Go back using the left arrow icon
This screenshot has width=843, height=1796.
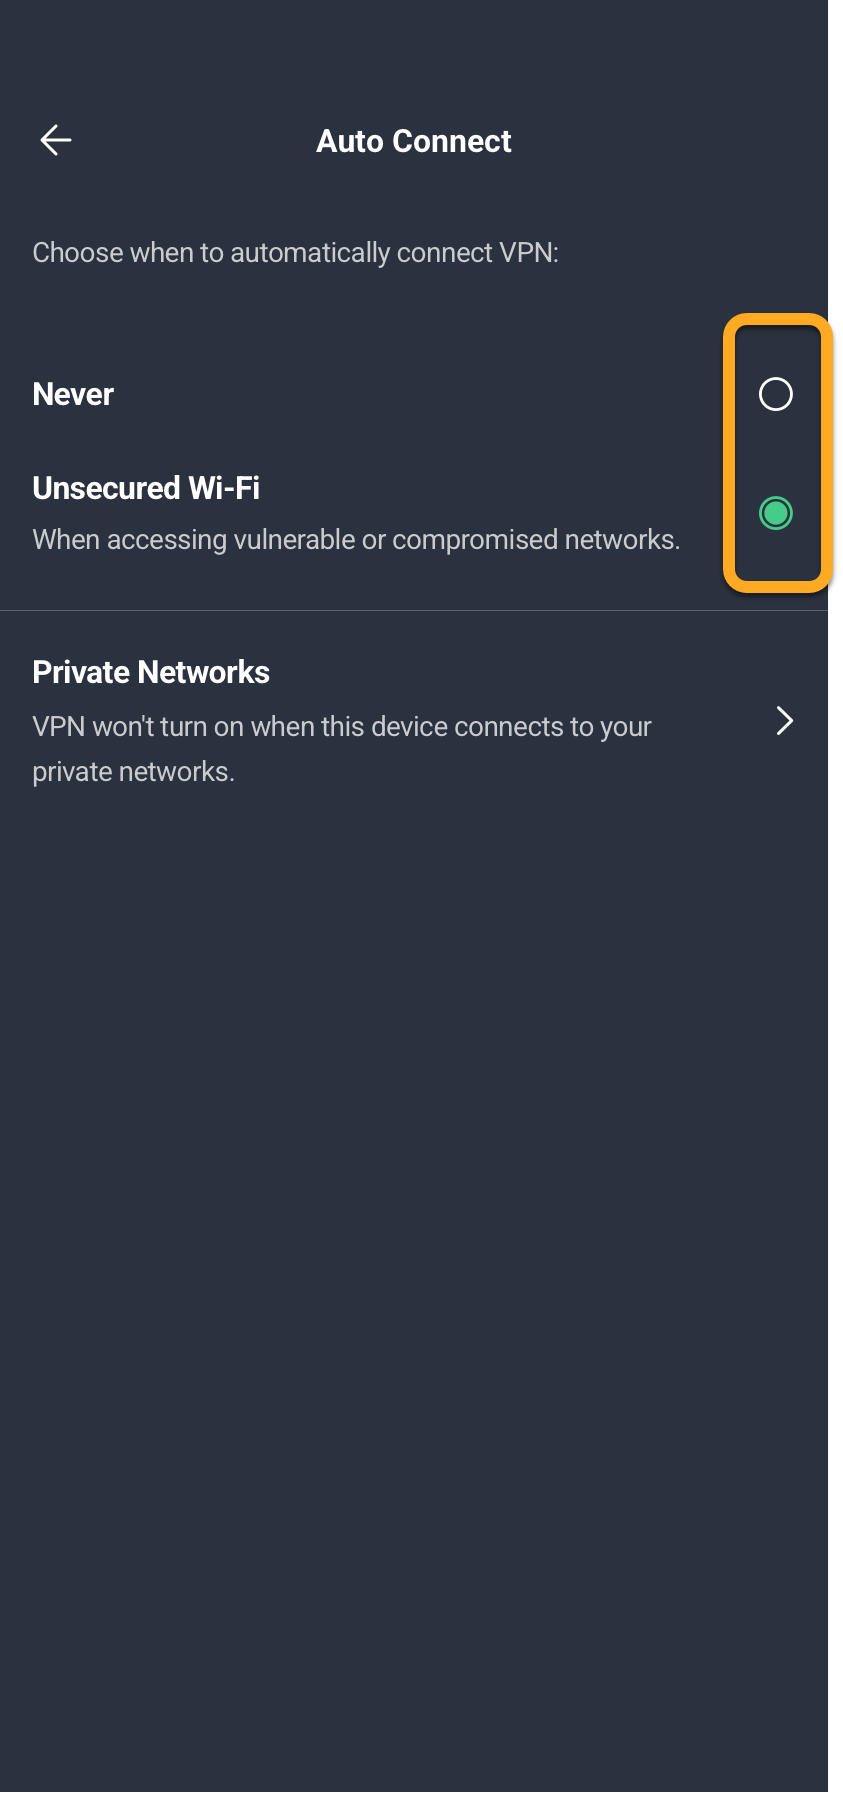(x=56, y=140)
